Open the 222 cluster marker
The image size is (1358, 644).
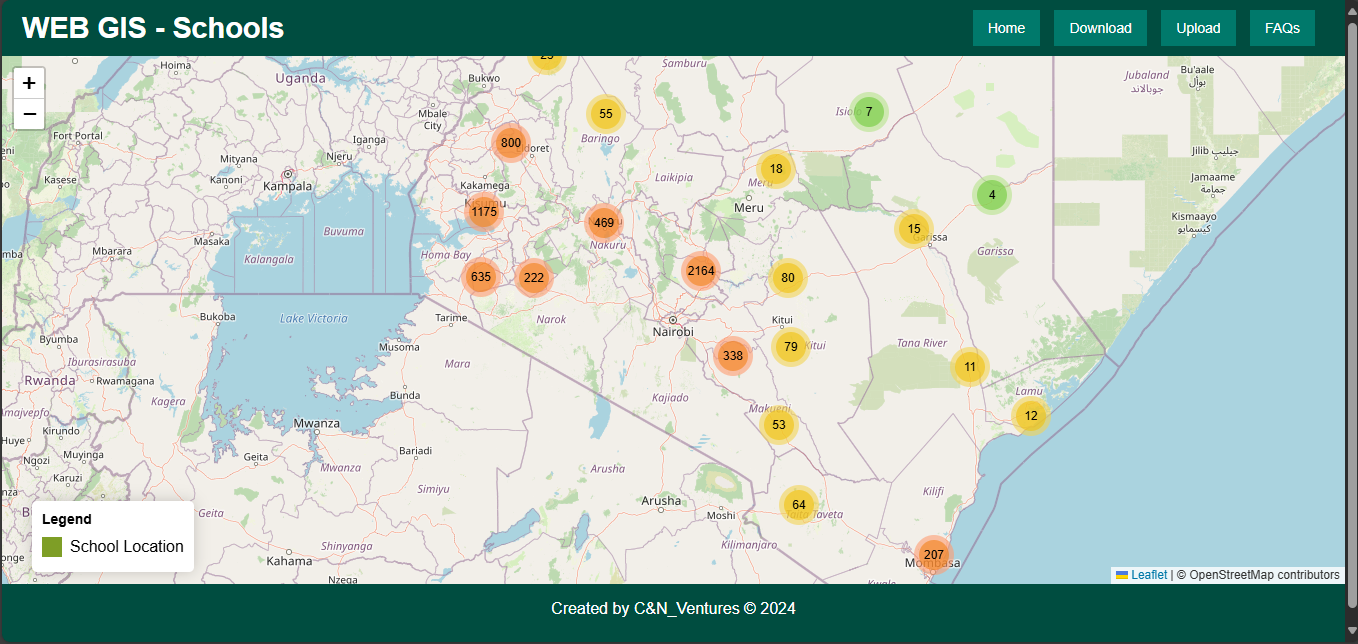point(534,278)
